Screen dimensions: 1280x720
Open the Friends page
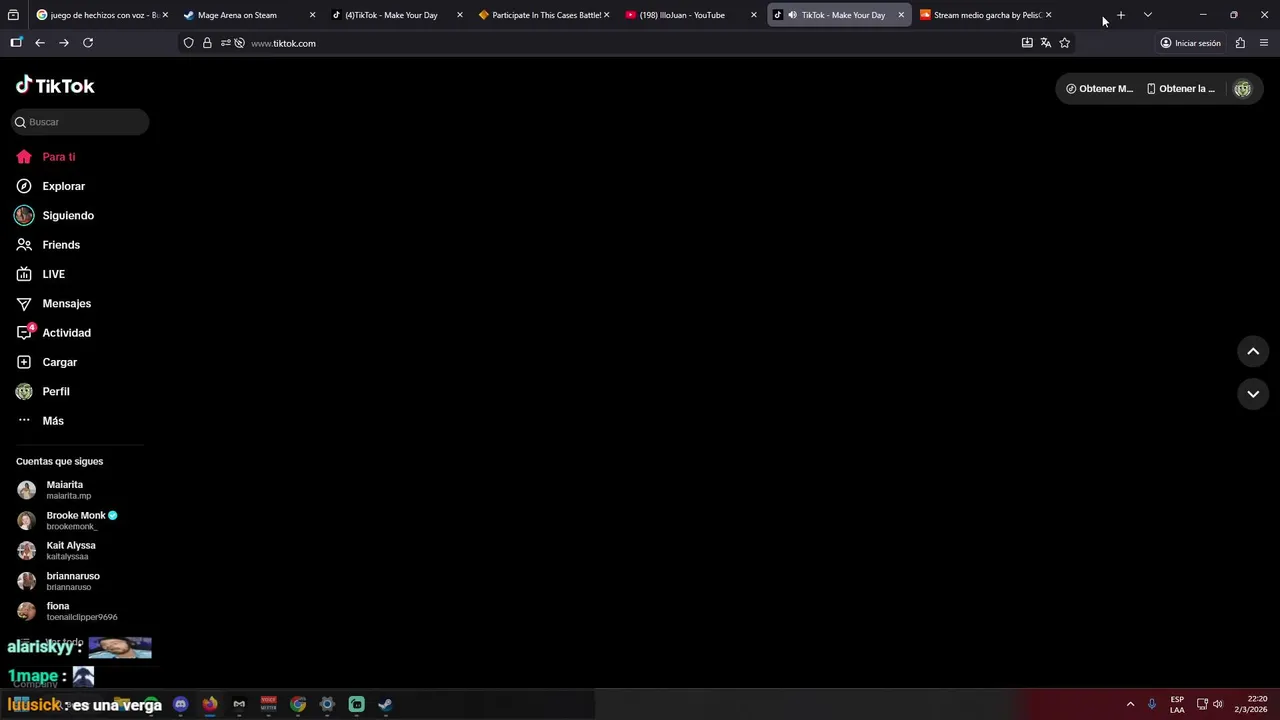coord(48,245)
